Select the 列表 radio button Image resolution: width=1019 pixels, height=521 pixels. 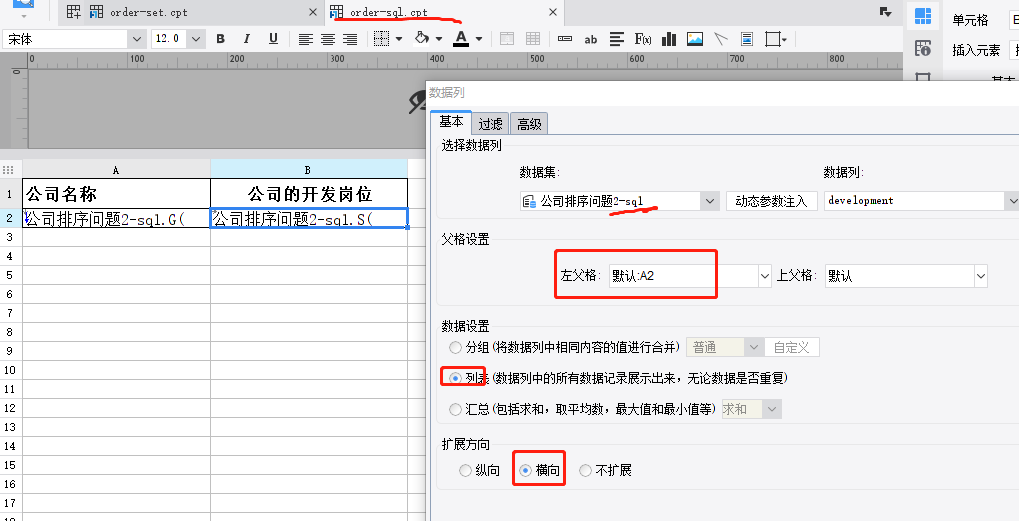pyautogui.click(x=456, y=378)
